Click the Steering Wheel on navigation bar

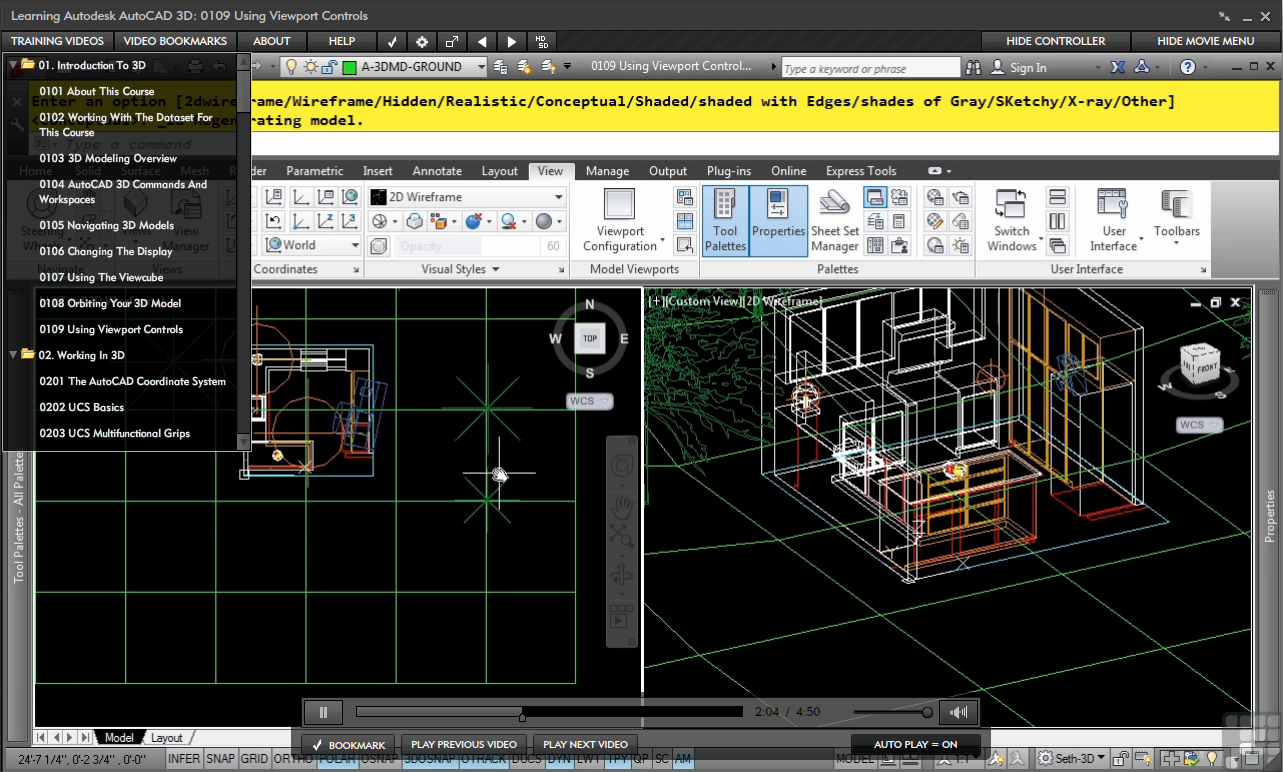(621, 466)
